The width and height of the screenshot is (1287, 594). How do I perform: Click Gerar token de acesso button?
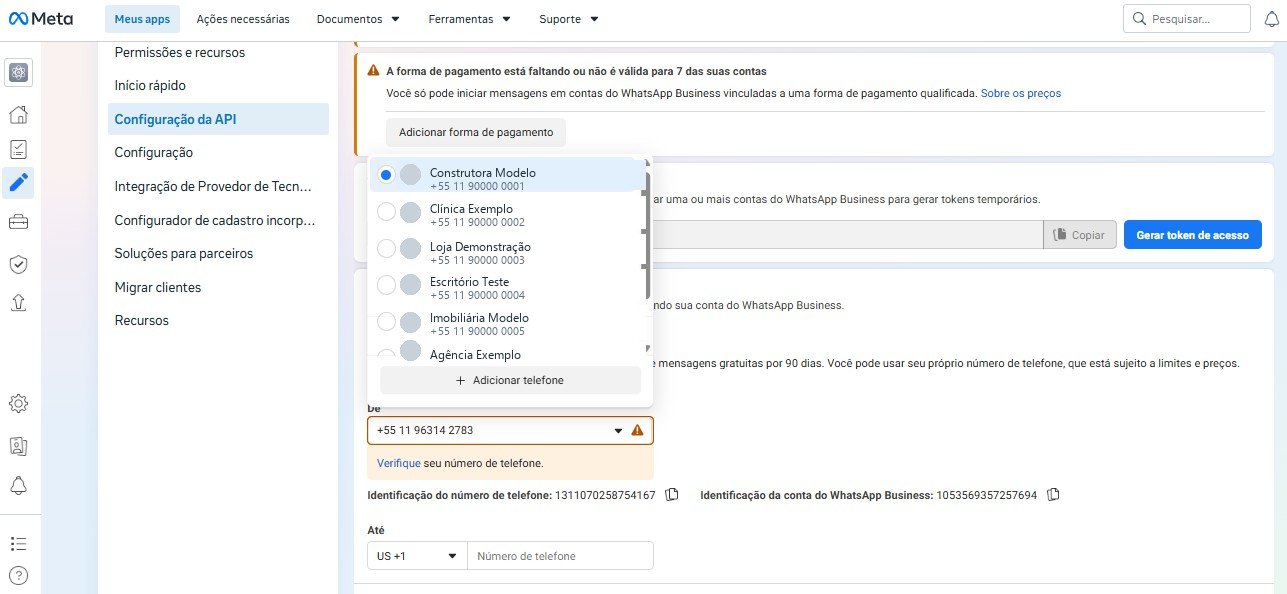point(1192,235)
